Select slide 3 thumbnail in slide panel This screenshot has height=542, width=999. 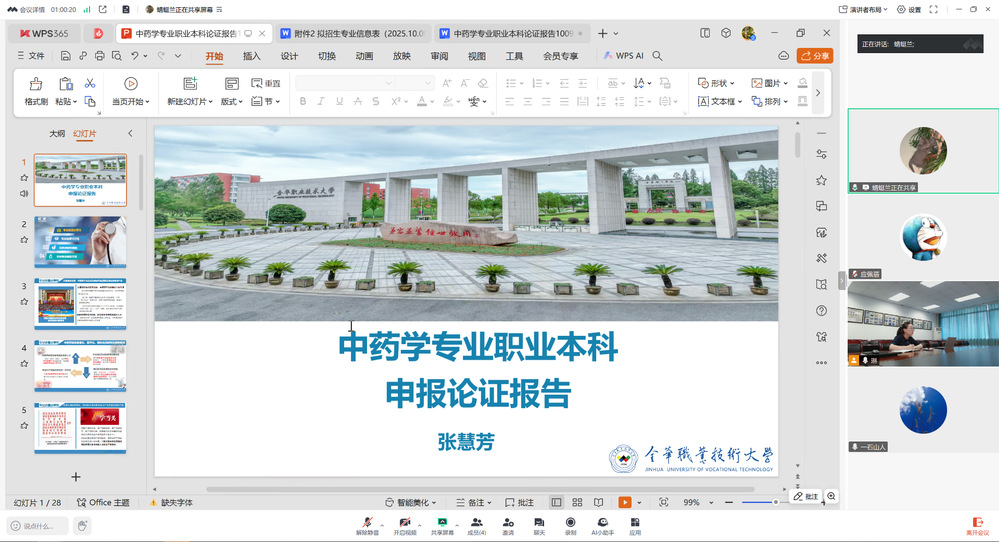pos(80,303)
